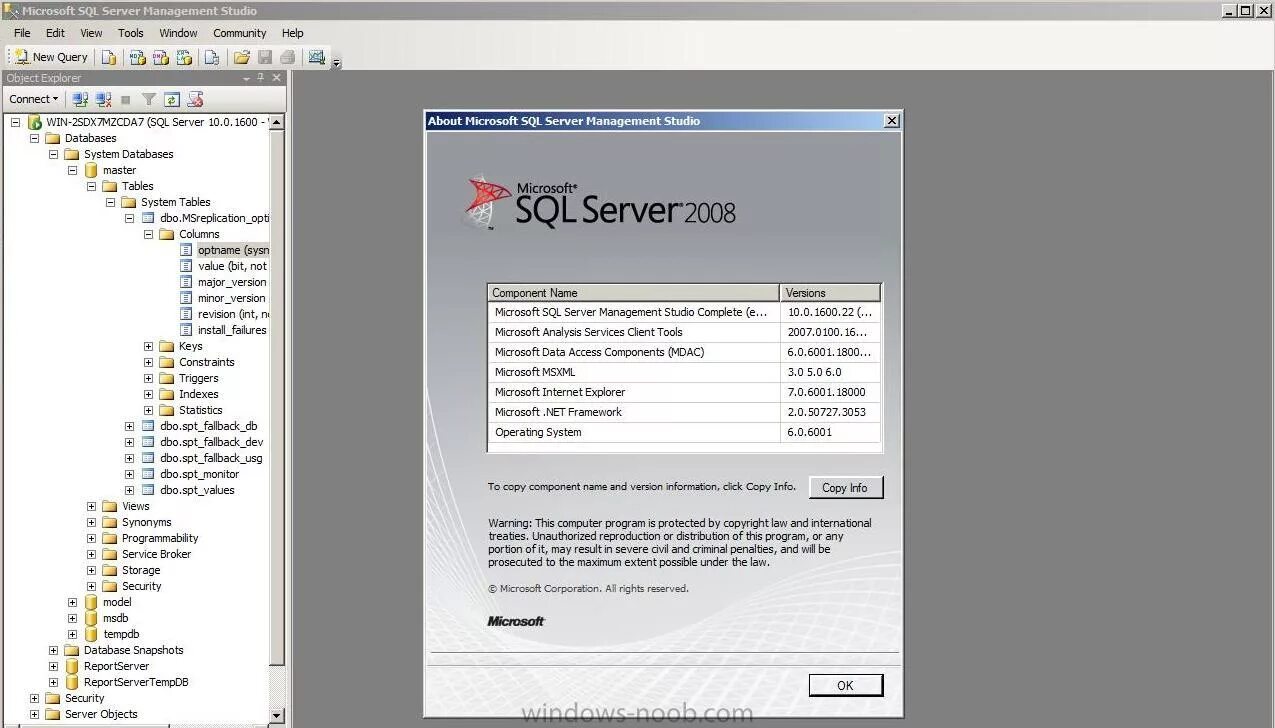The width and height of the screenshot is (1275, 728).
Task: Expand the ReportServerTempDB database
Action: pos(53,682)
